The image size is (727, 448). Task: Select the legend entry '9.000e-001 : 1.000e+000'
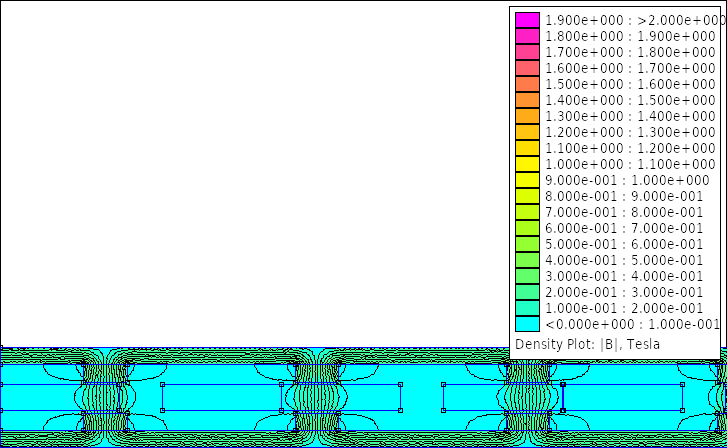coord(627,180)
